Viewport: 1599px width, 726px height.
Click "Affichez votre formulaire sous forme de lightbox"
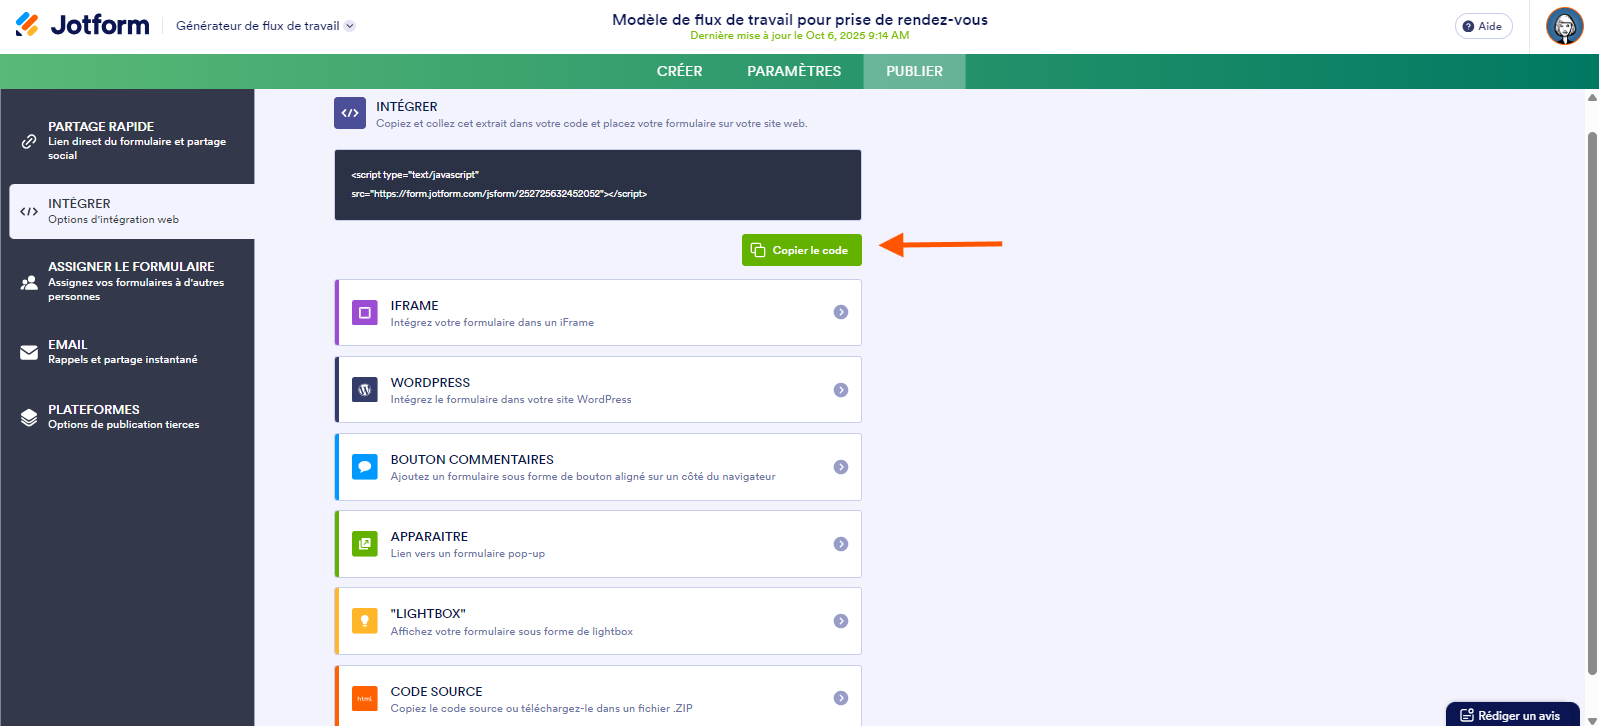(512, 631)
